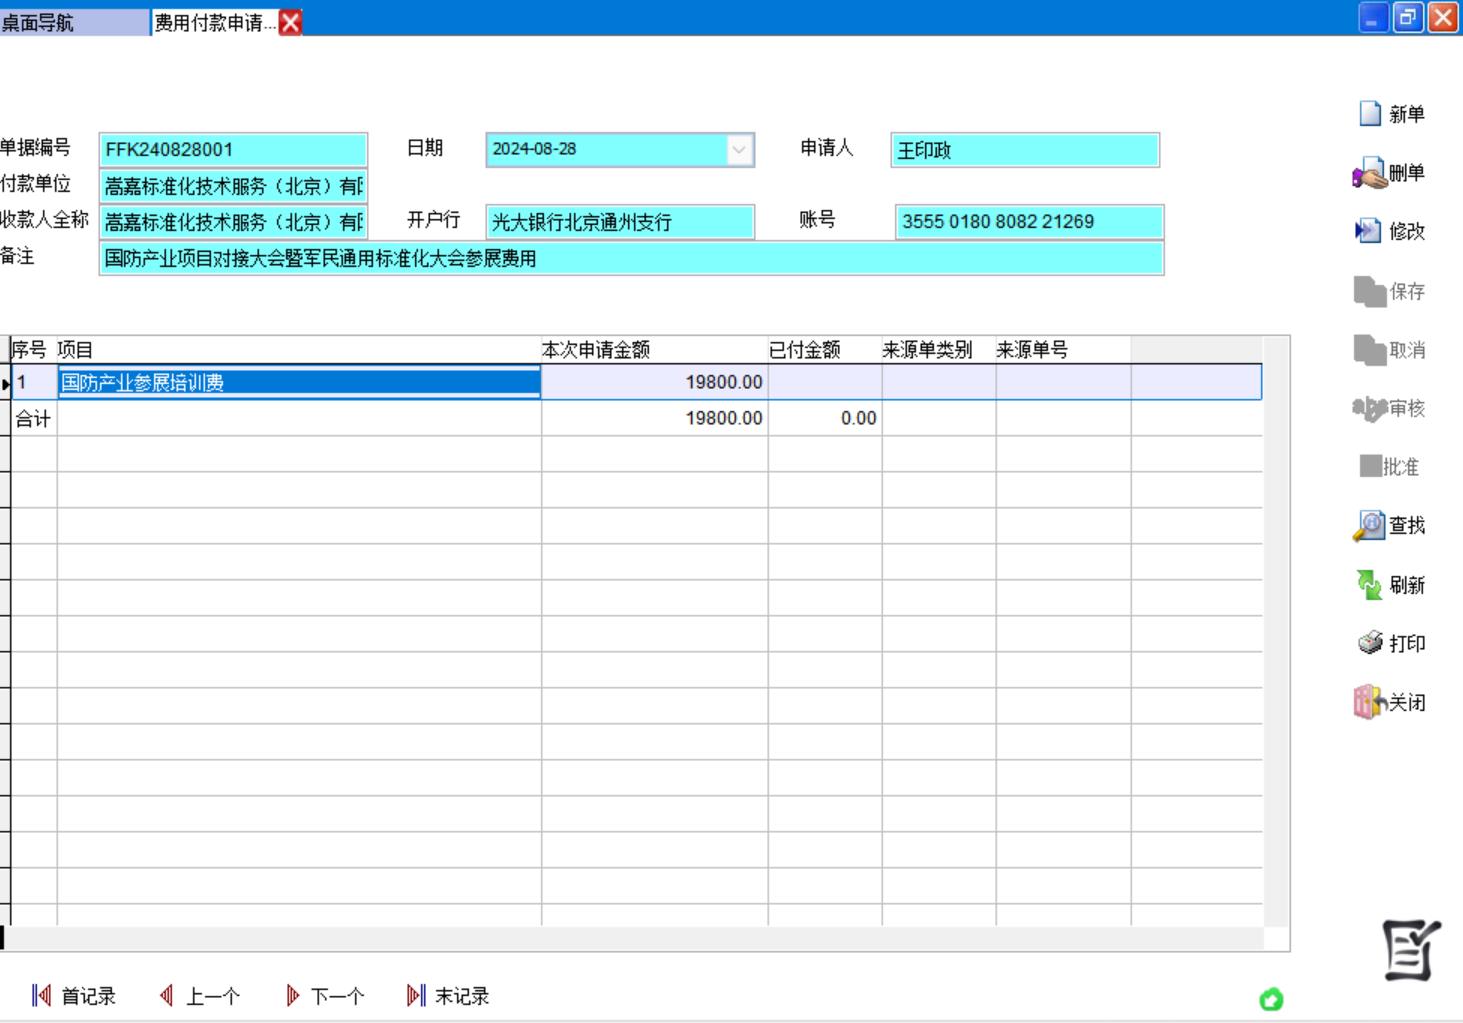The image size is (1463, 1023).
Task: Click the notepad icon at bottom right
Action: [1411, 950]
